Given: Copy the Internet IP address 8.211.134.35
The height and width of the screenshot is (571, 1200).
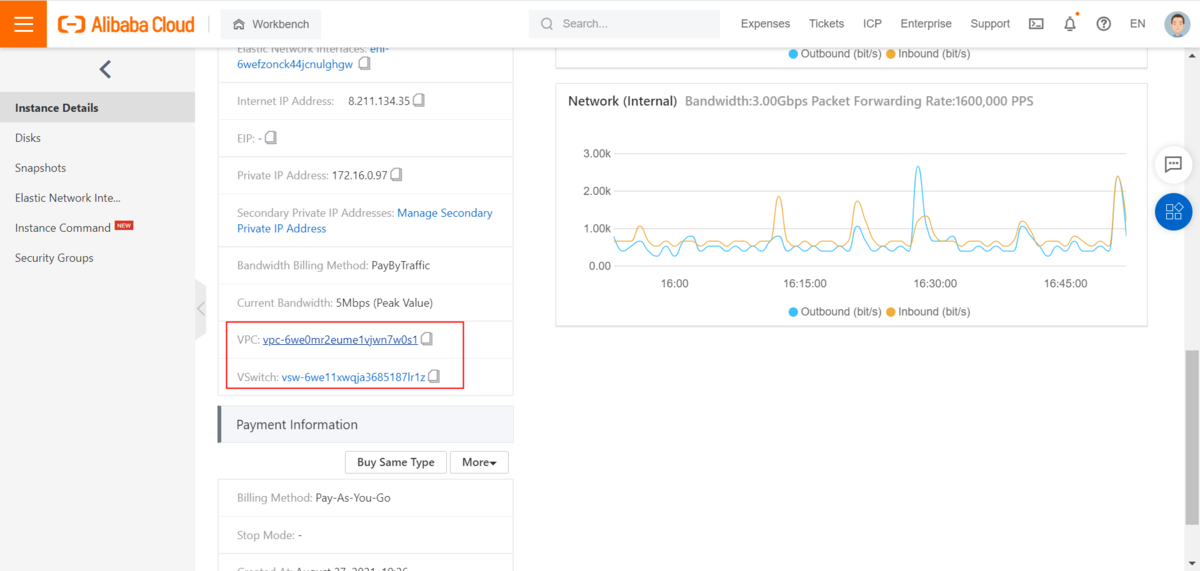Looking at the screenshot, I should (419, 100).
